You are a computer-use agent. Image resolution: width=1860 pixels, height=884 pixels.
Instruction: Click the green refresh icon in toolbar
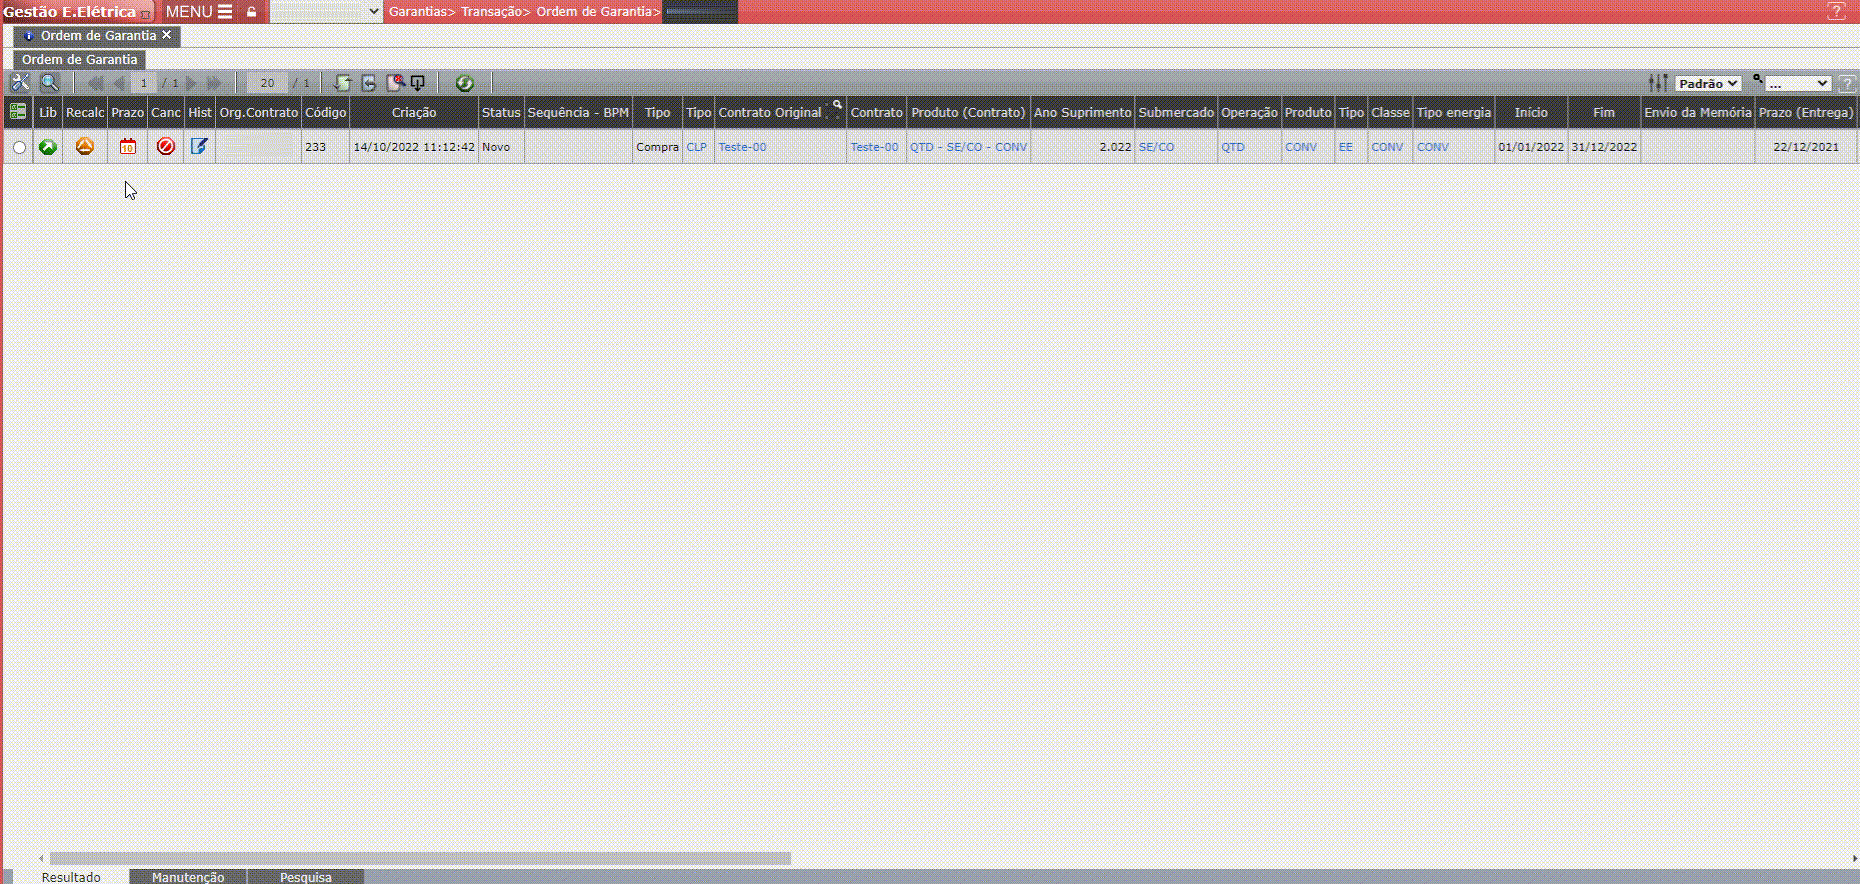pyautogui.click(x=464, y=83)
